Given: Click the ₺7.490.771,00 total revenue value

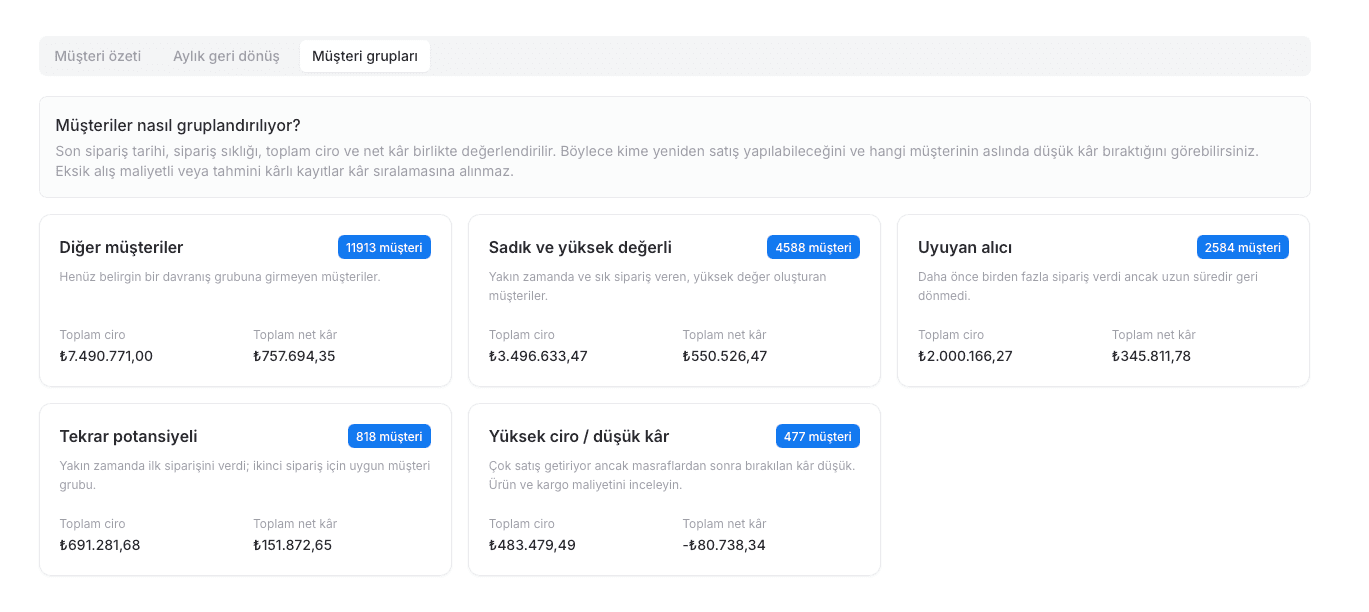Looking at the screenshot, I should 106,356.
